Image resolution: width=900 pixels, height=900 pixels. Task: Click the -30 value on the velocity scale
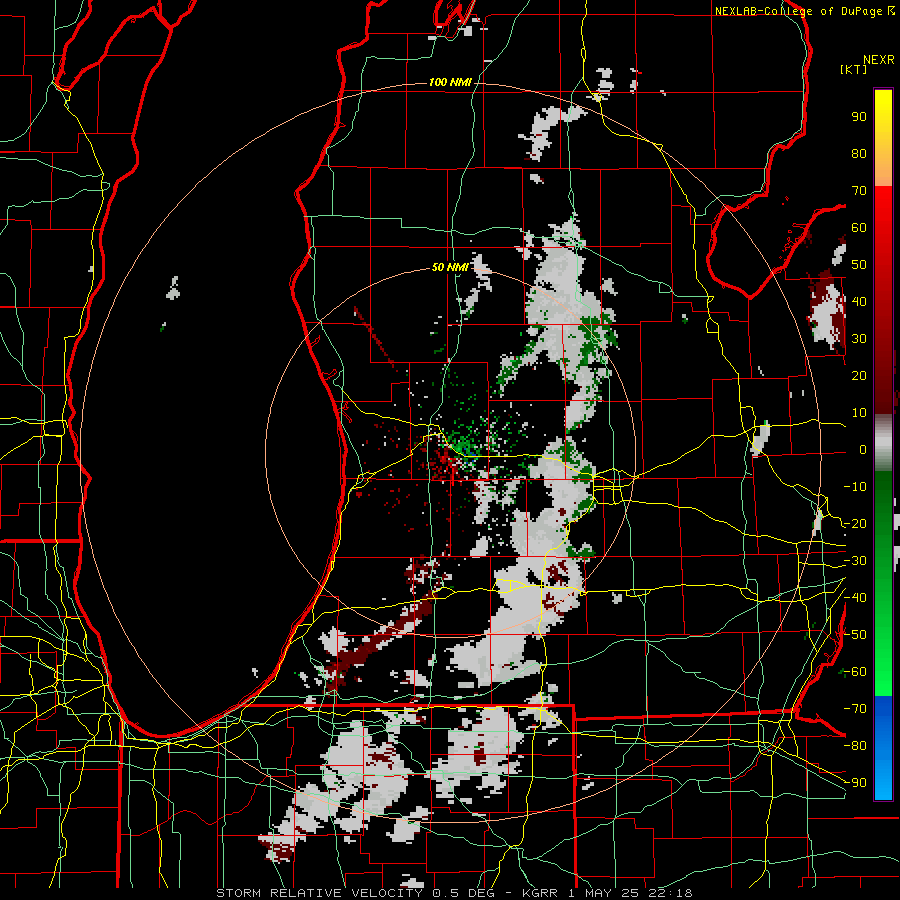[855, 561]
